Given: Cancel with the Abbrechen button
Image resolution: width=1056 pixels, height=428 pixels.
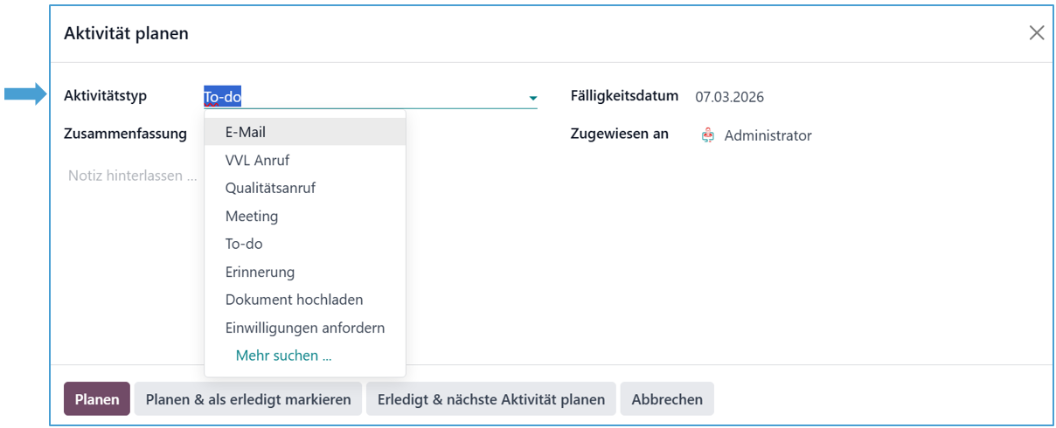Looking at the screenshot, I should tap(667, 399).
